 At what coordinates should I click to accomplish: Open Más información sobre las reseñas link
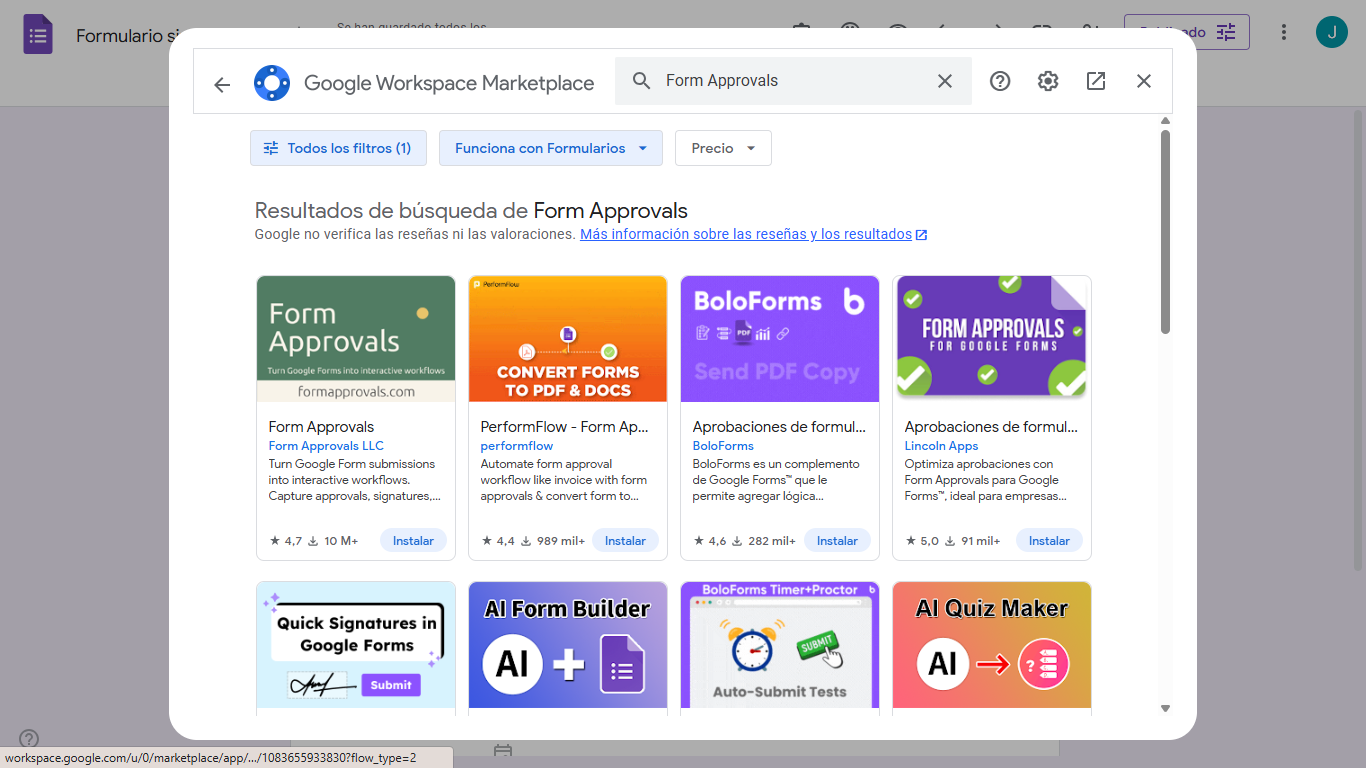tap(753, 234)
